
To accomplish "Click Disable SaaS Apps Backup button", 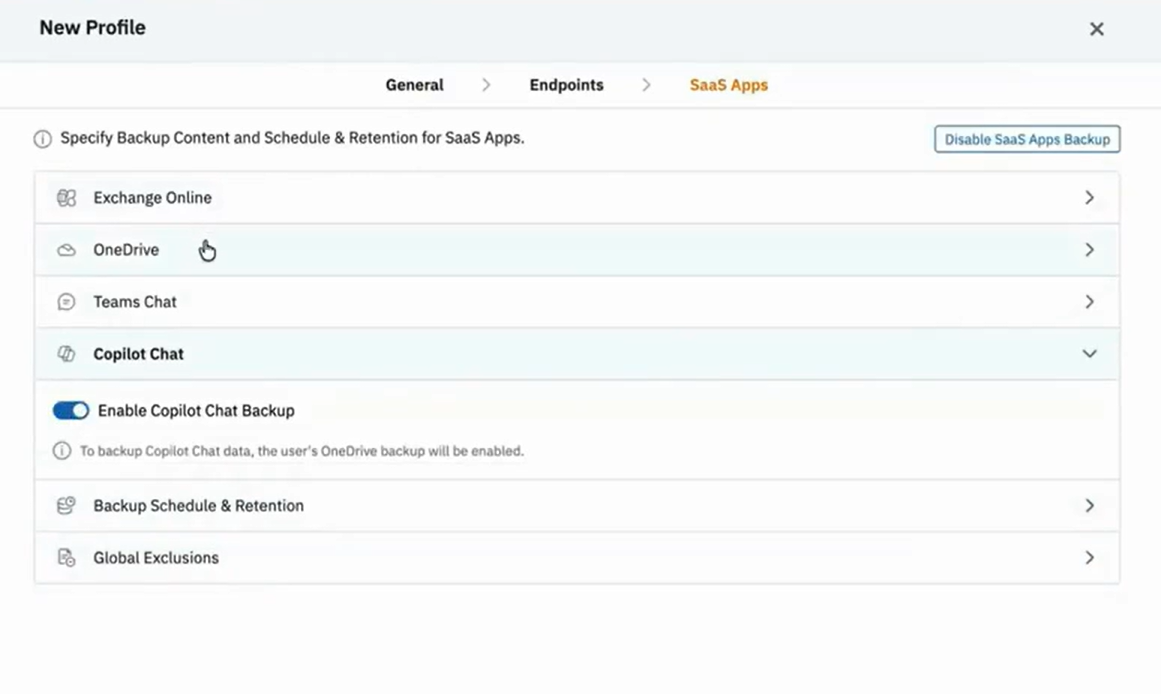I will coord(1027,139).
